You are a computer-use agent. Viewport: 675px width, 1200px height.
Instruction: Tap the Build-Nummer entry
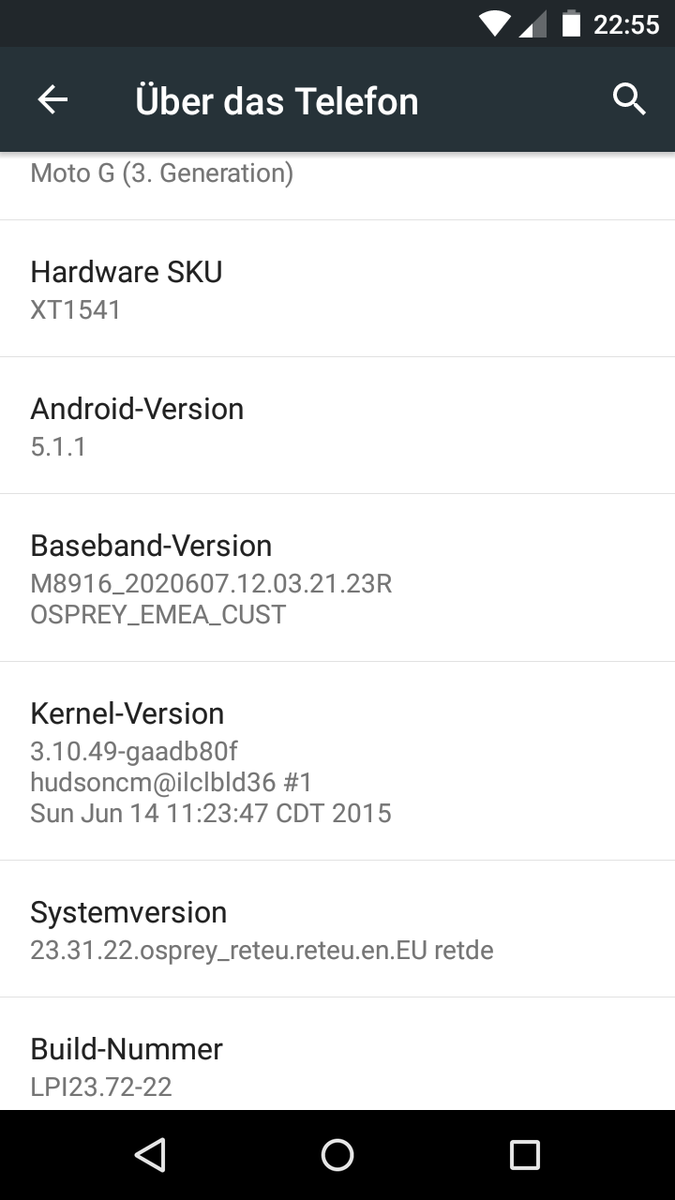(337, 1054)
